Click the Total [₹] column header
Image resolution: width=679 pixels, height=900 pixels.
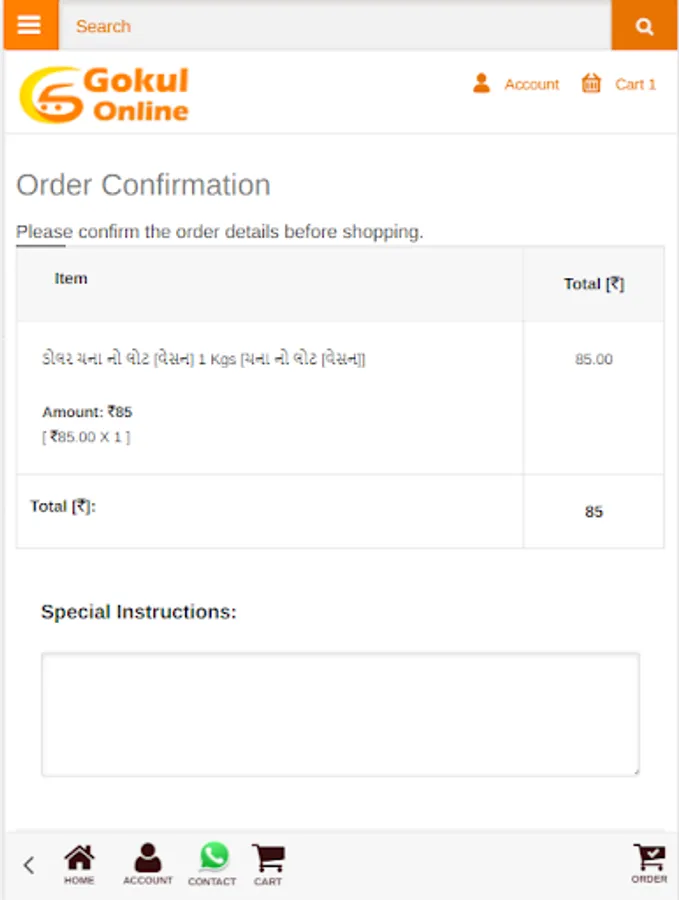593,284
